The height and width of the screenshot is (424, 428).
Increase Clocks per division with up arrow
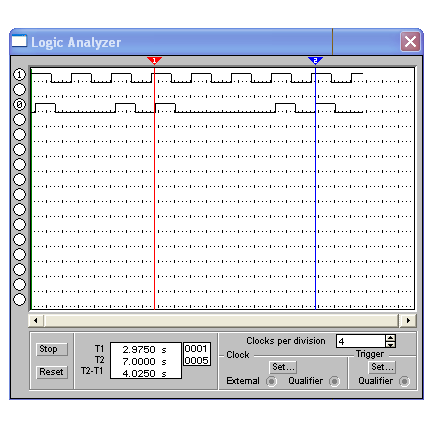coord(391,338)
